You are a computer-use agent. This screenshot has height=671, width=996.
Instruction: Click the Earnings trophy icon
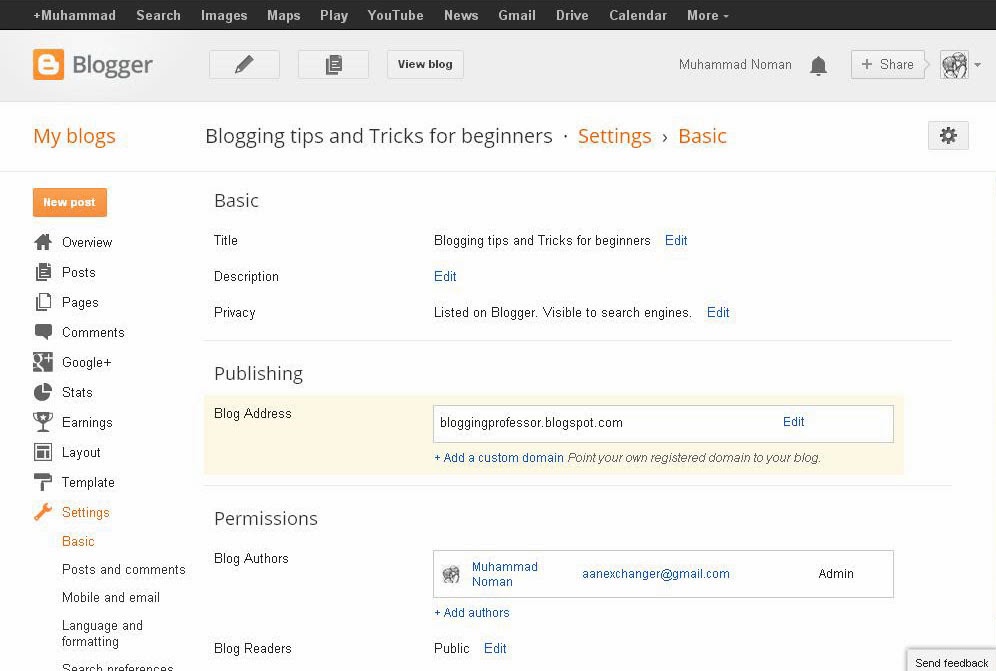click(x=43, y=422)
